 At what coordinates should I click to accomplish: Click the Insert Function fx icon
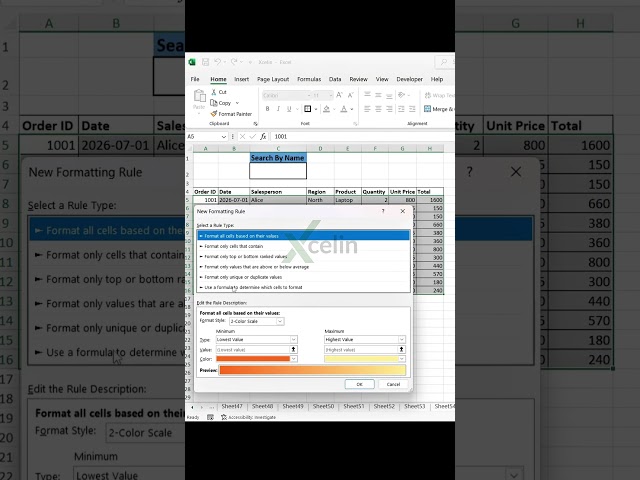(263, 137)
